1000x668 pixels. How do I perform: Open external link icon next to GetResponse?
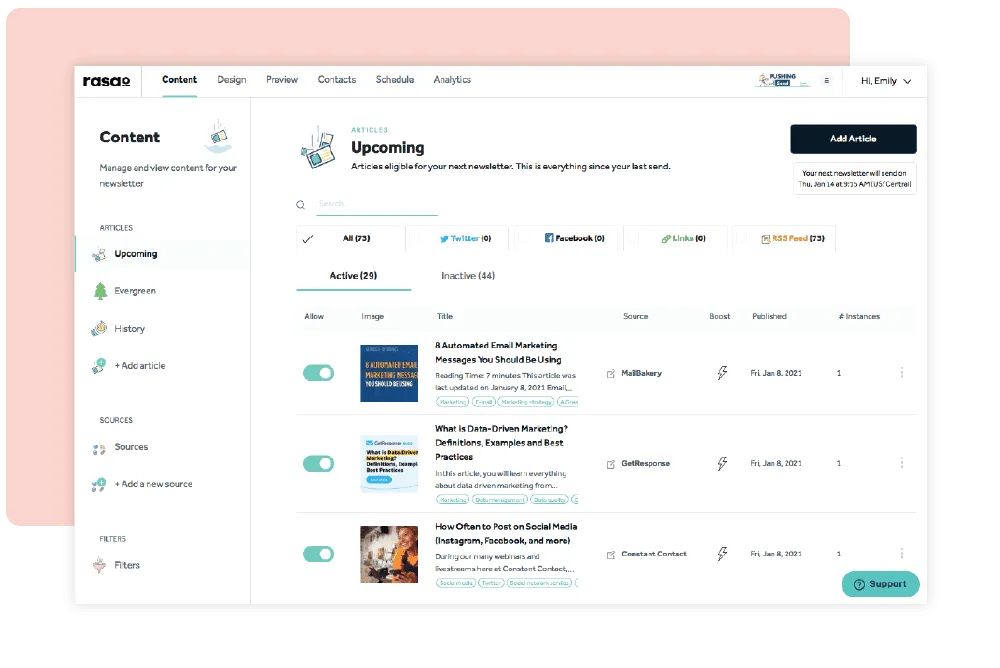pos(611,464)
